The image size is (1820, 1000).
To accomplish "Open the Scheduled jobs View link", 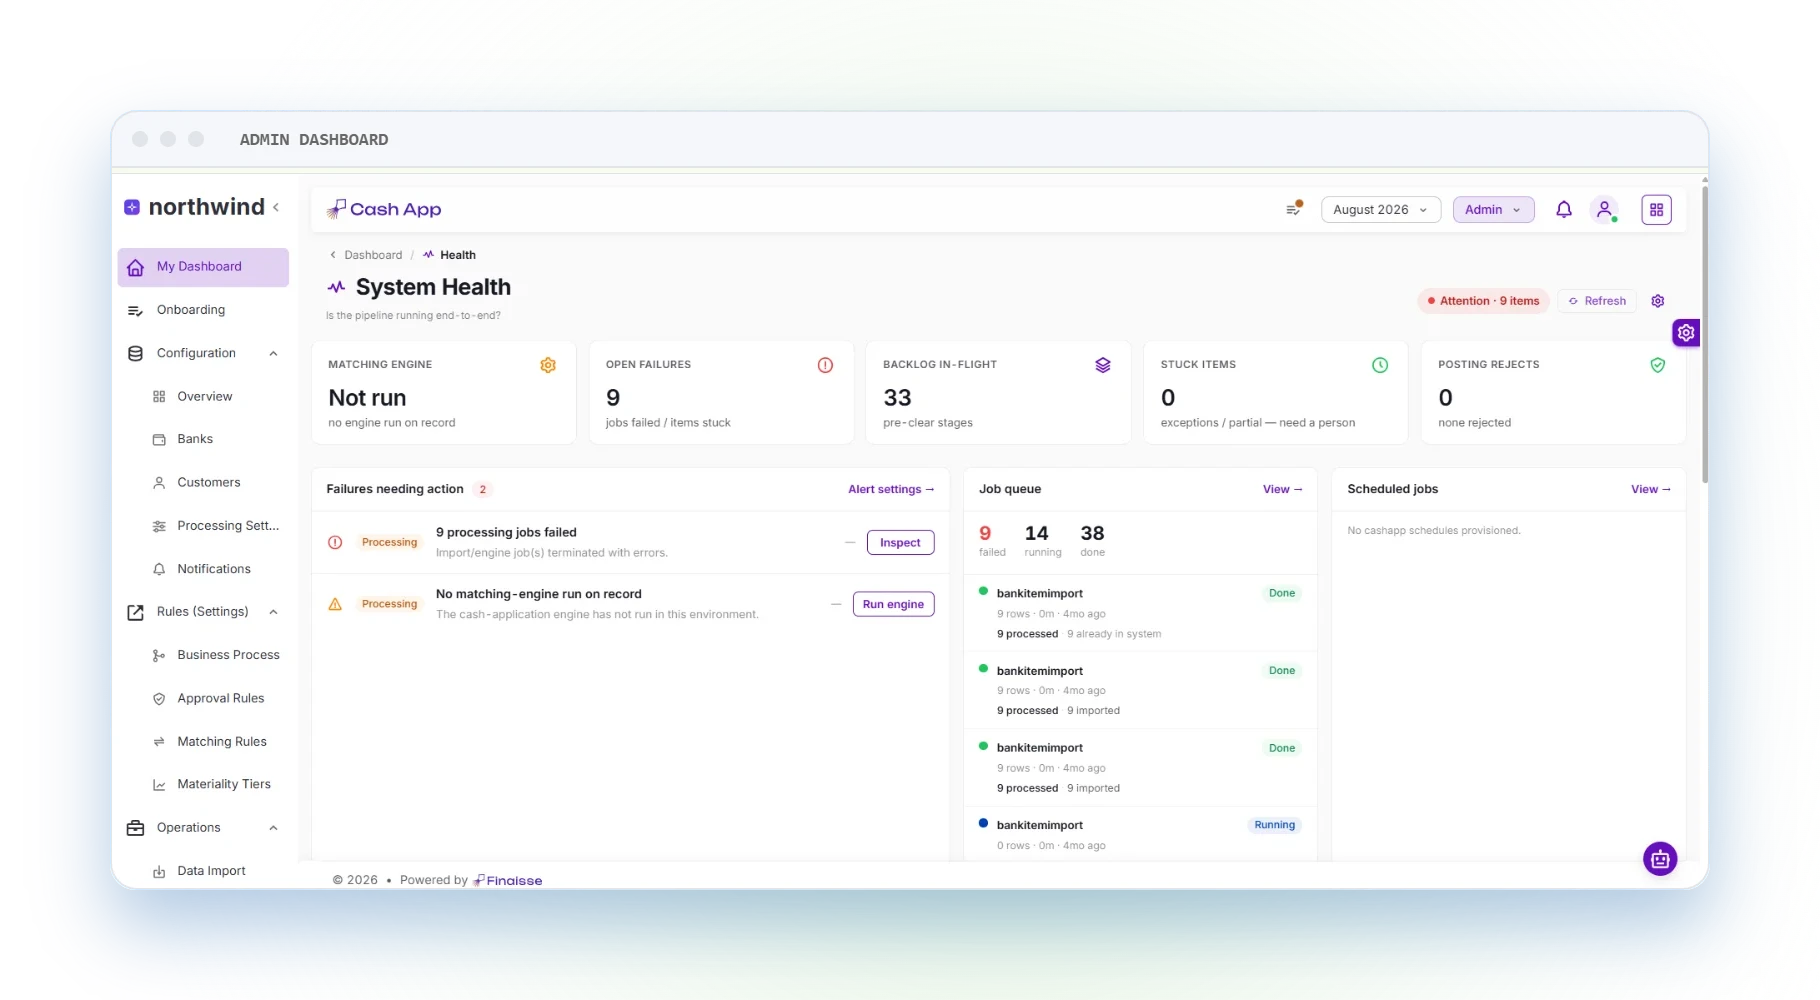I will pyautogui.click(x=1650, y=489).
